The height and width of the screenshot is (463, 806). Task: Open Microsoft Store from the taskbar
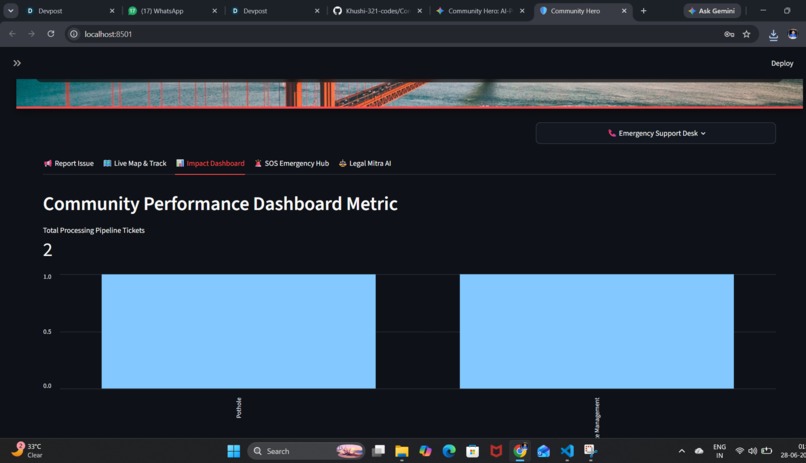coord(472,451)
